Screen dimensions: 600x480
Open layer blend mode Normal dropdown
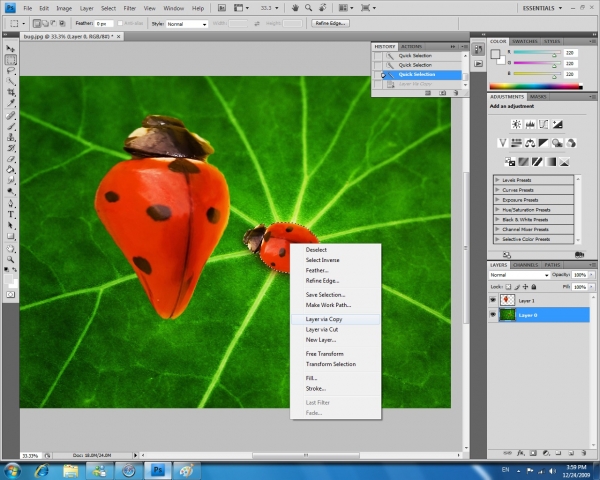519,275
